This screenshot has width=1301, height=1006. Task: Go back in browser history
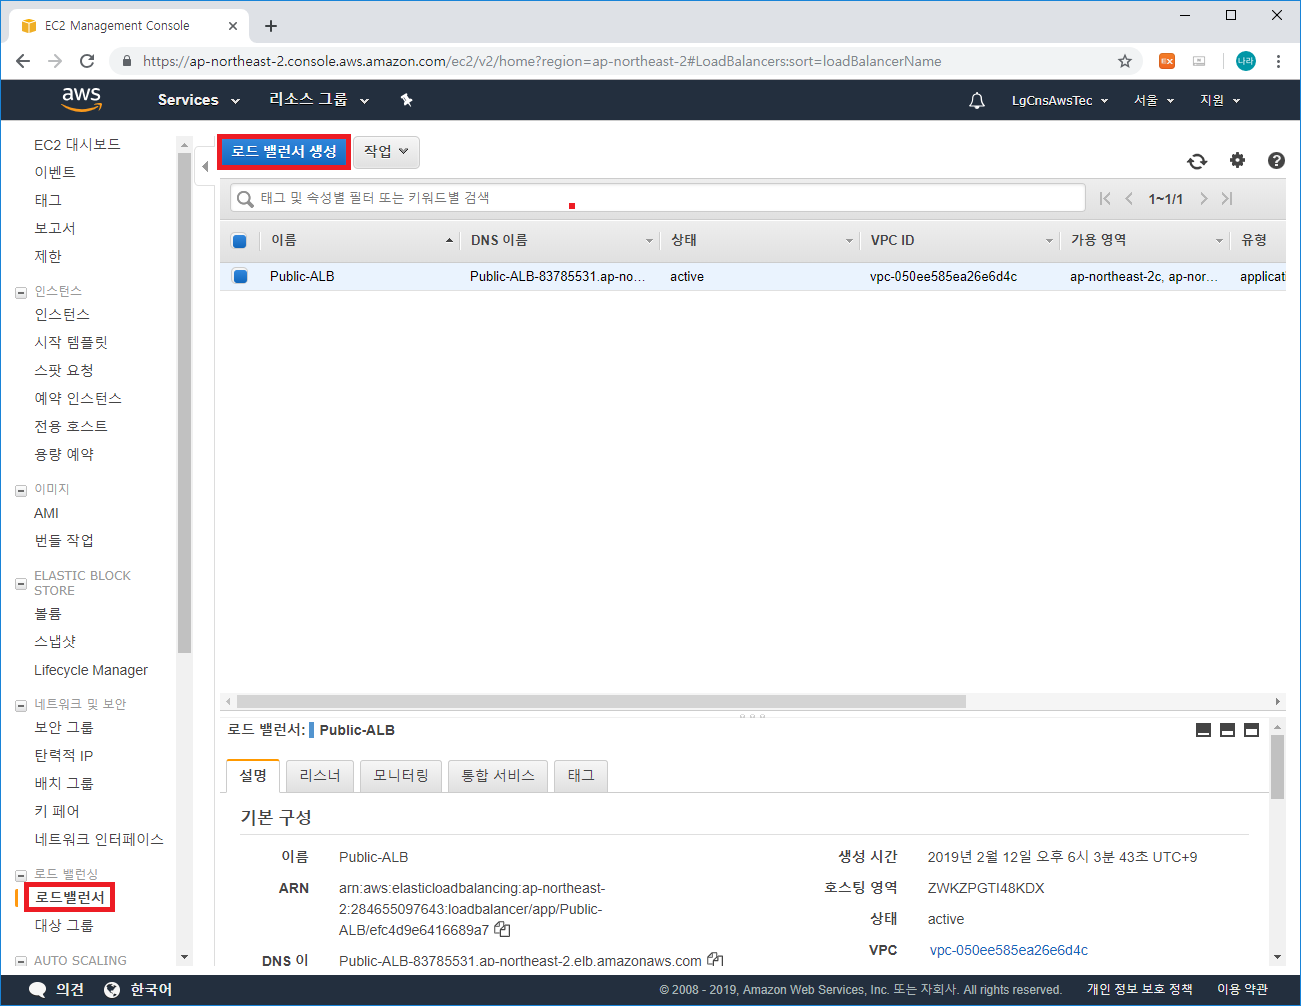pyautogui.click(x=23, y=61)
